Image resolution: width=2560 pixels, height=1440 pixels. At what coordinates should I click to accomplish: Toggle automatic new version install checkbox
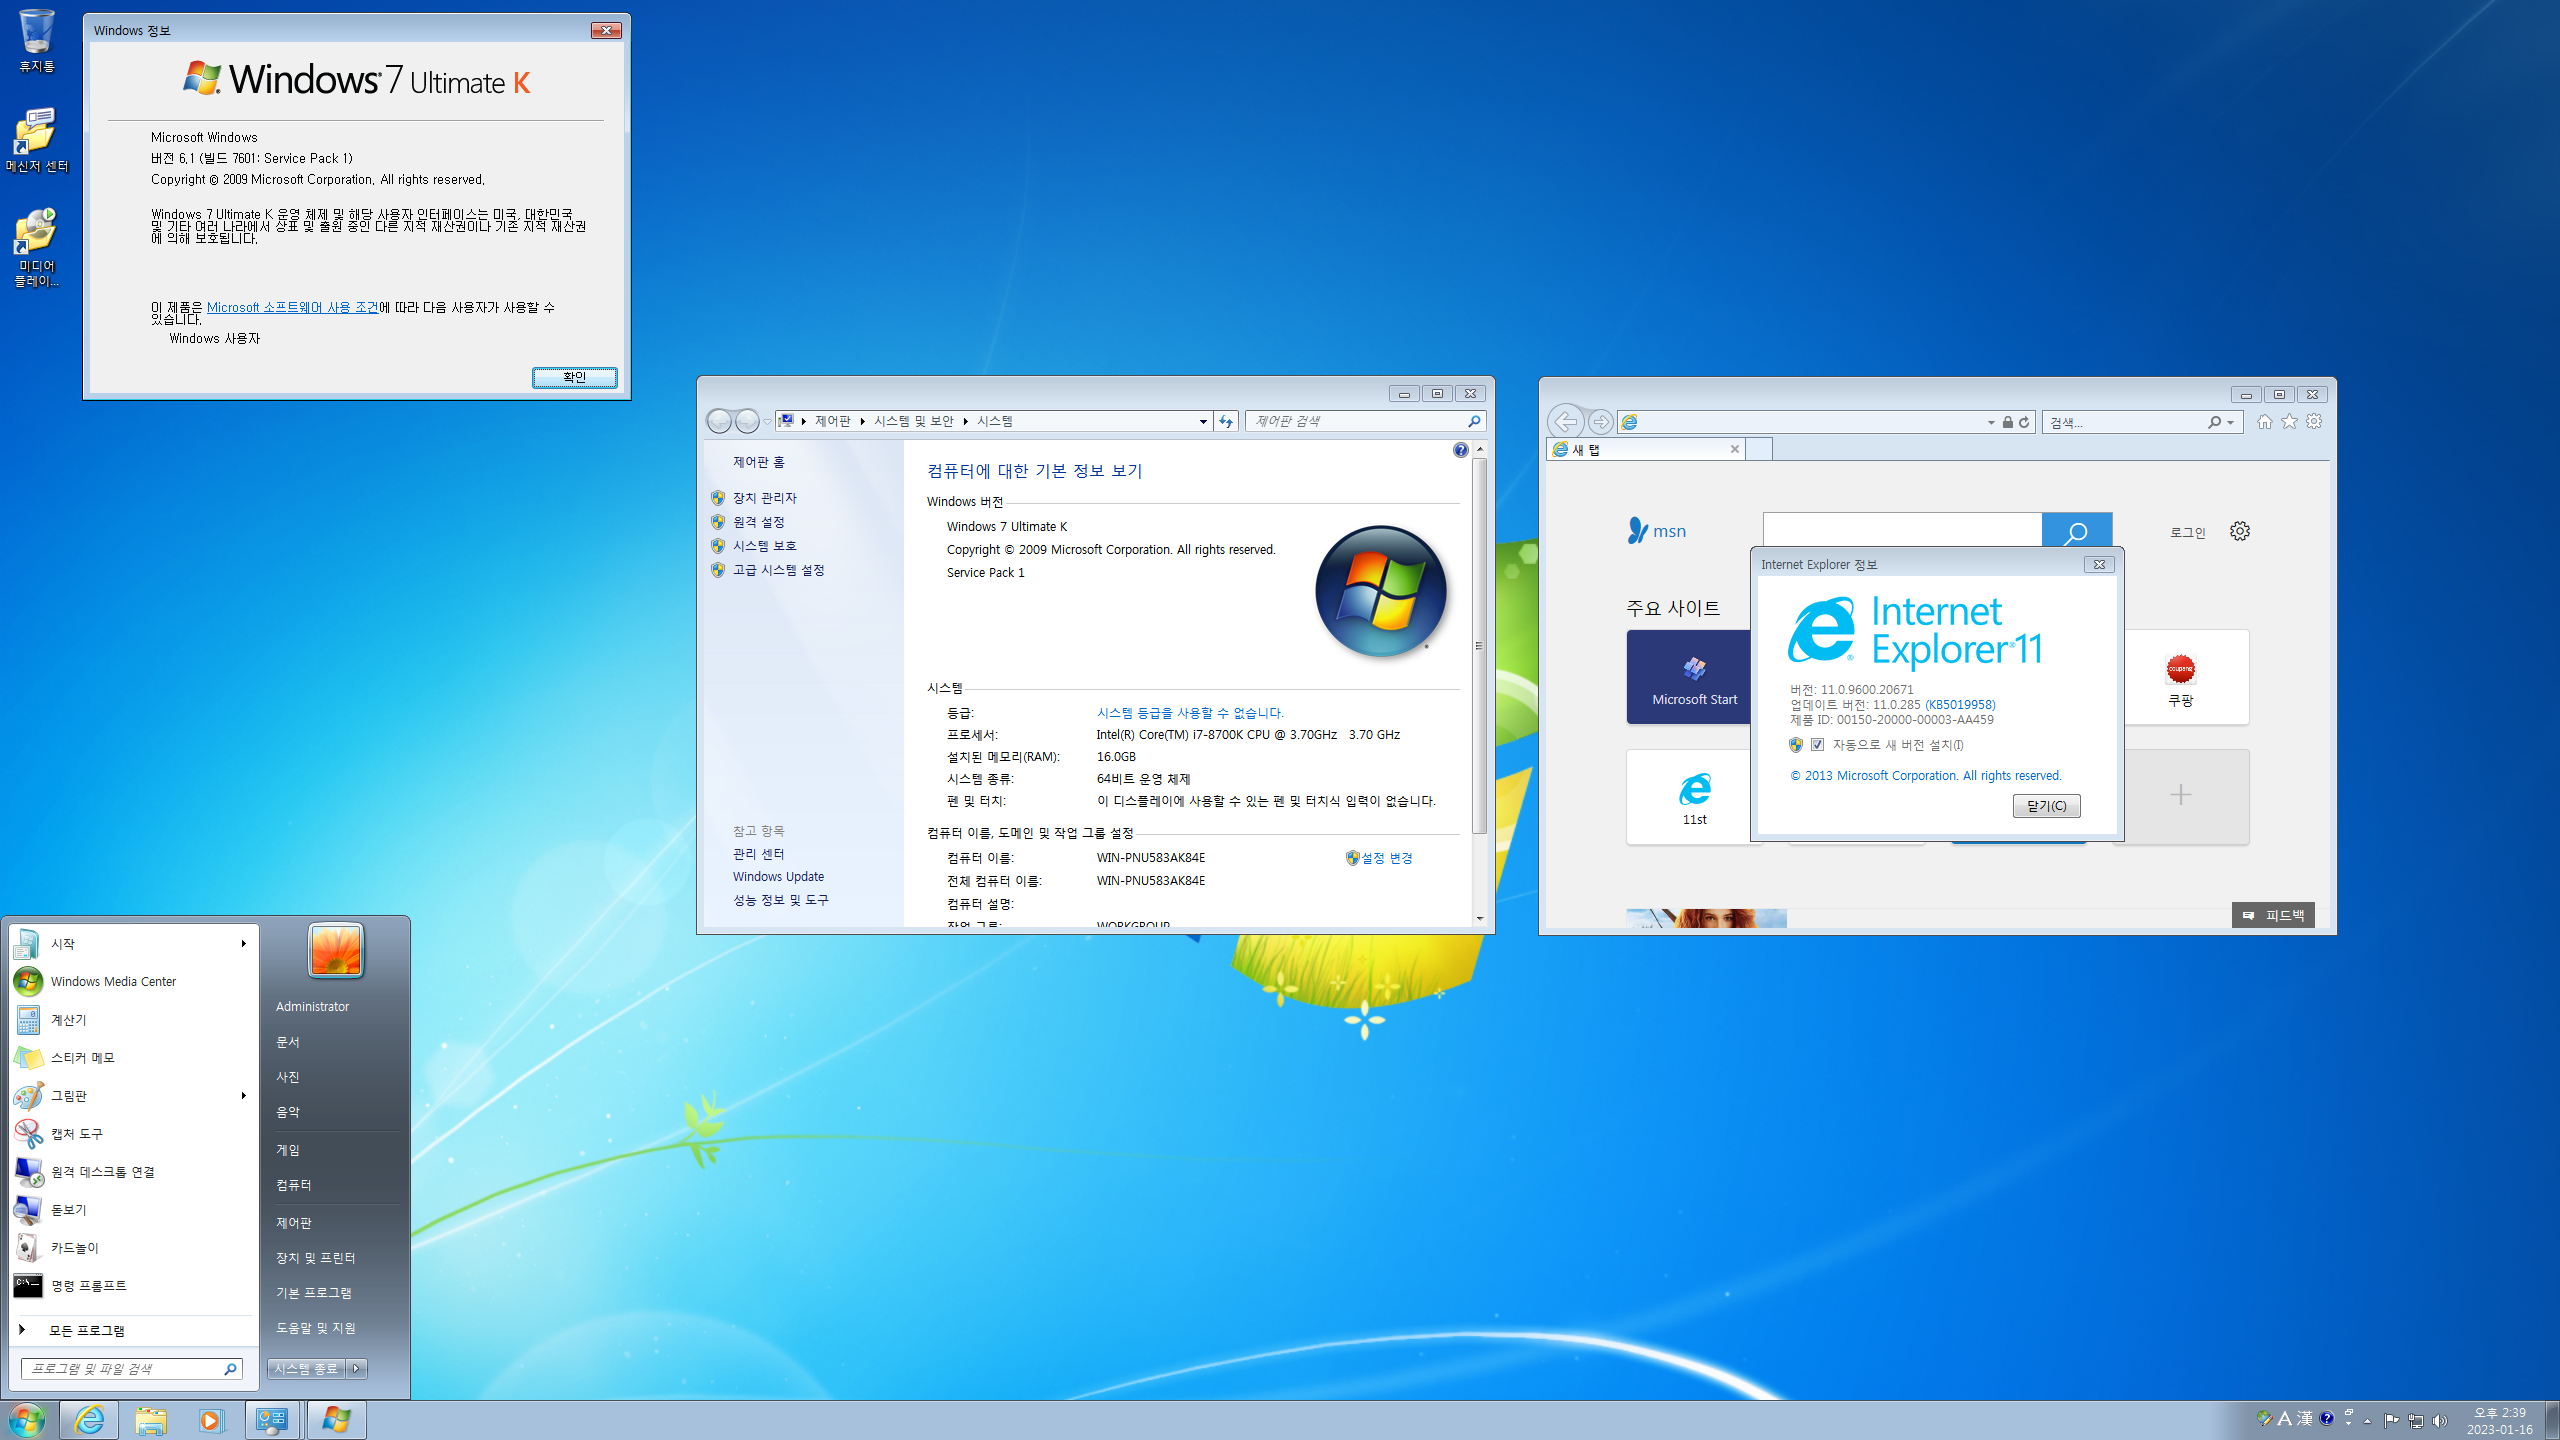point(1817,745)
